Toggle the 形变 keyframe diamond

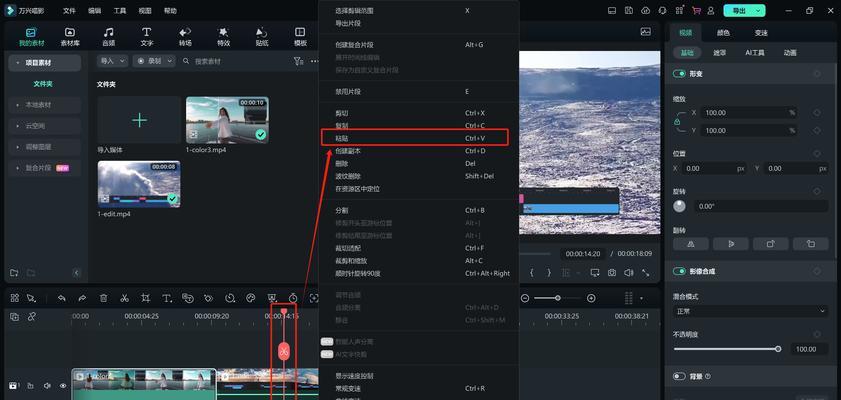[x=817, y=74]
